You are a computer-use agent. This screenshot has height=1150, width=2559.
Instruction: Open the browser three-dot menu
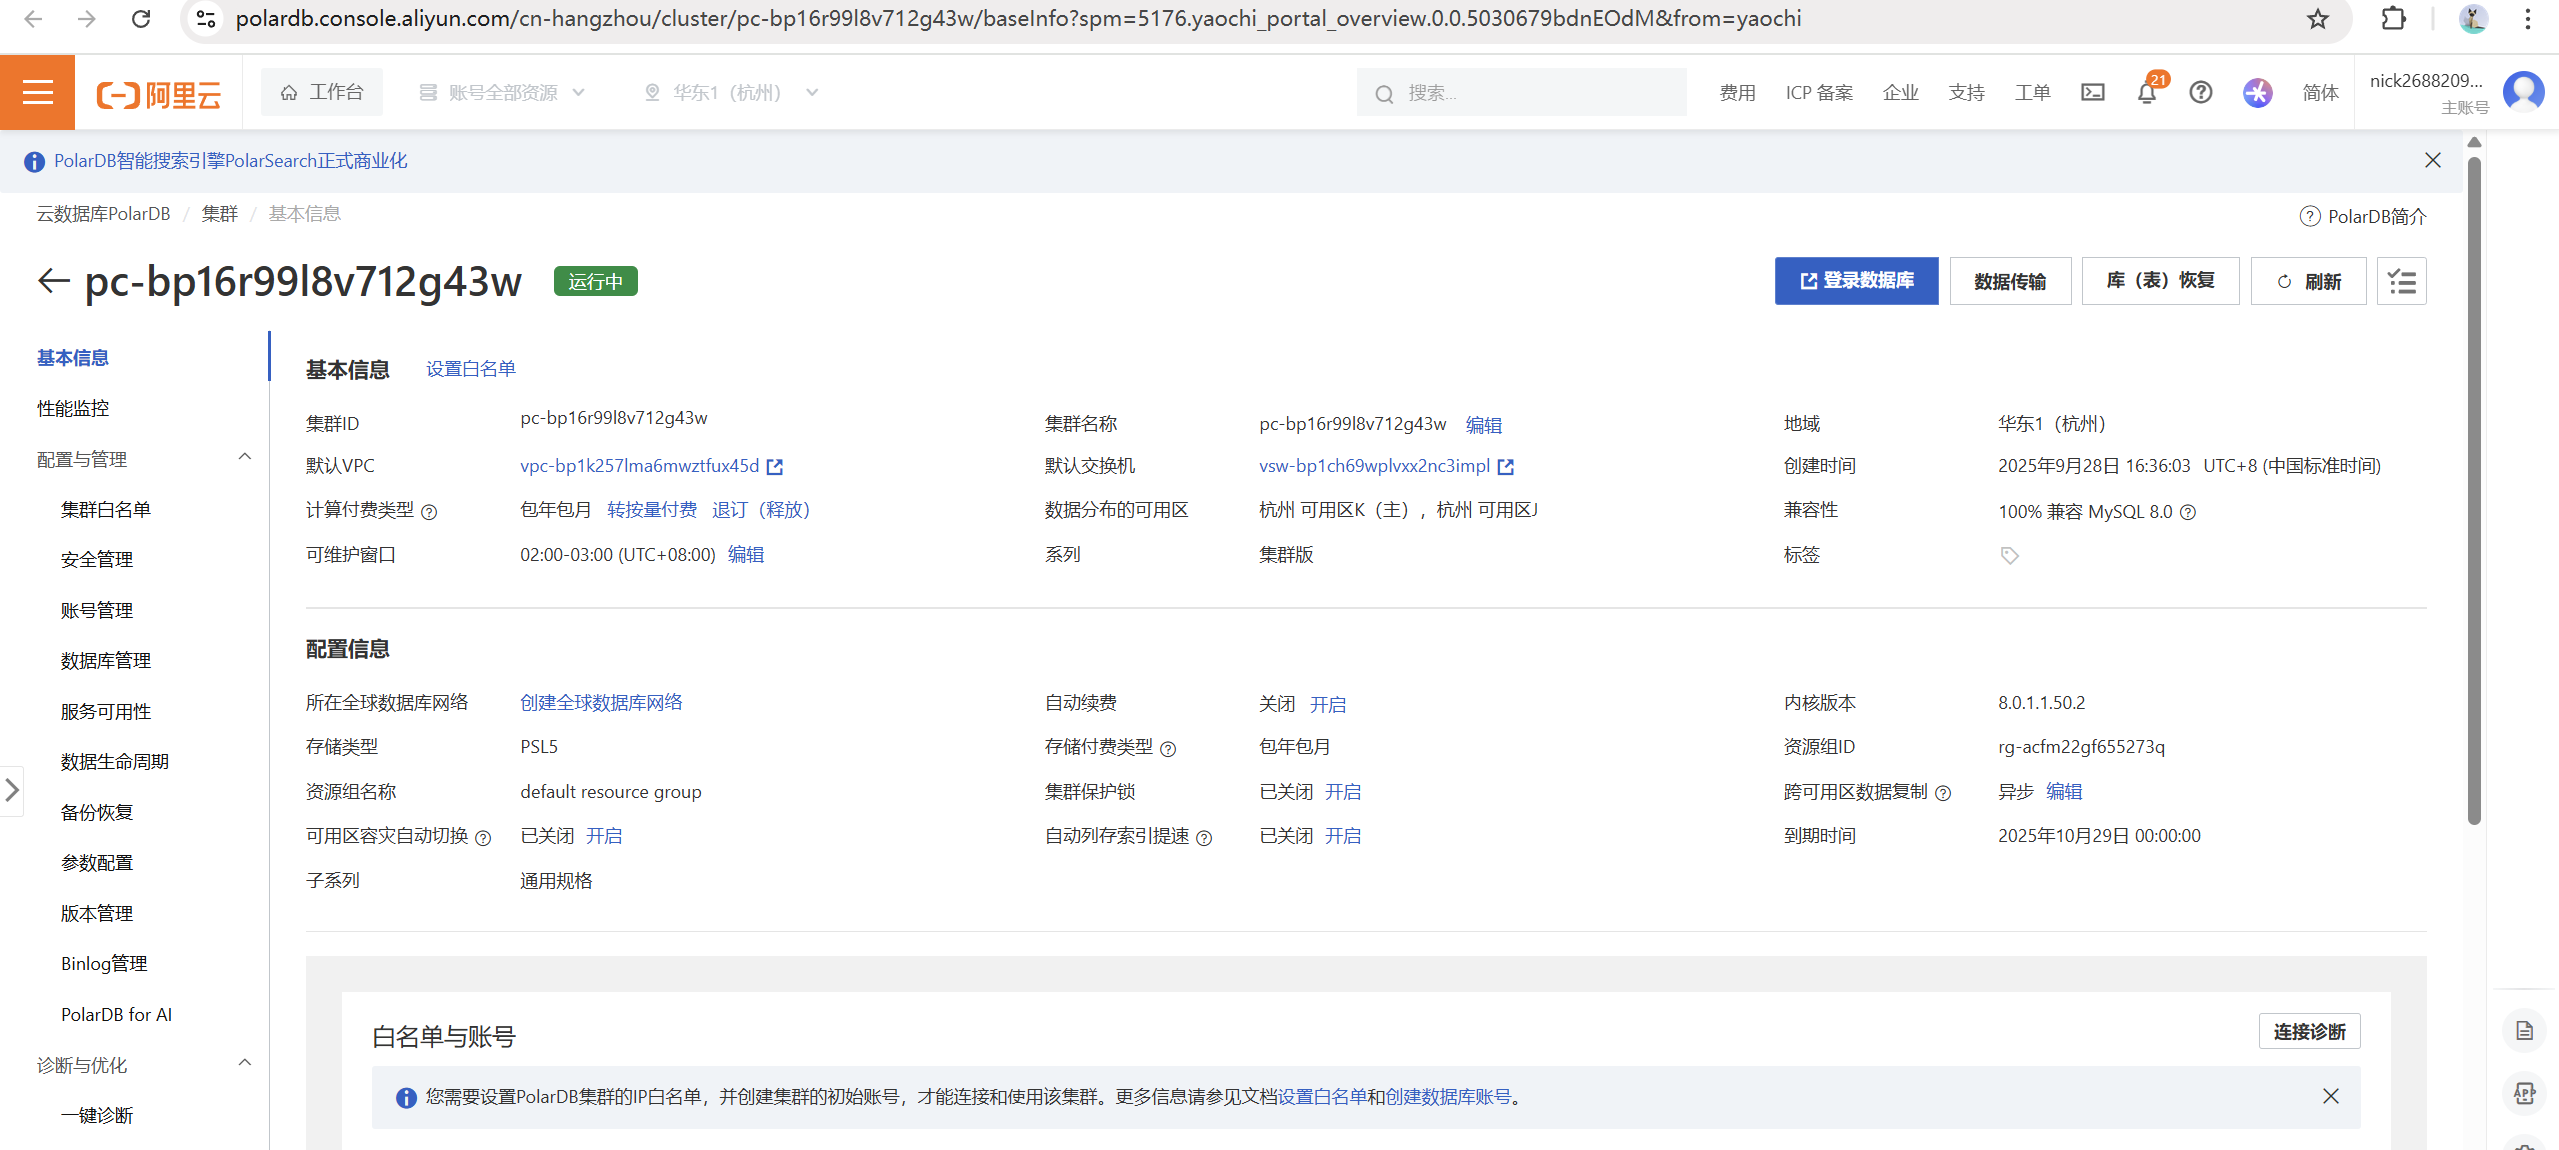coord(2527,18)
